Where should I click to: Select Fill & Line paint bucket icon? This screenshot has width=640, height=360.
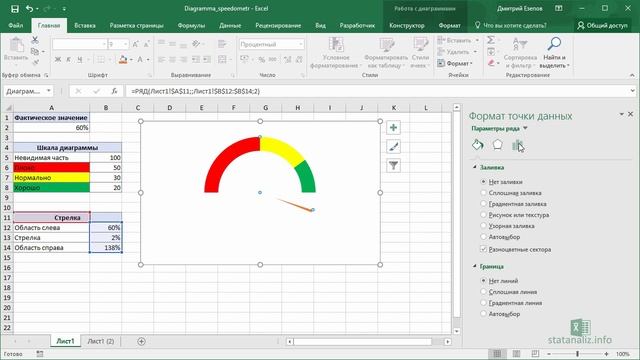pyautogui.click(x=478, y=145)
